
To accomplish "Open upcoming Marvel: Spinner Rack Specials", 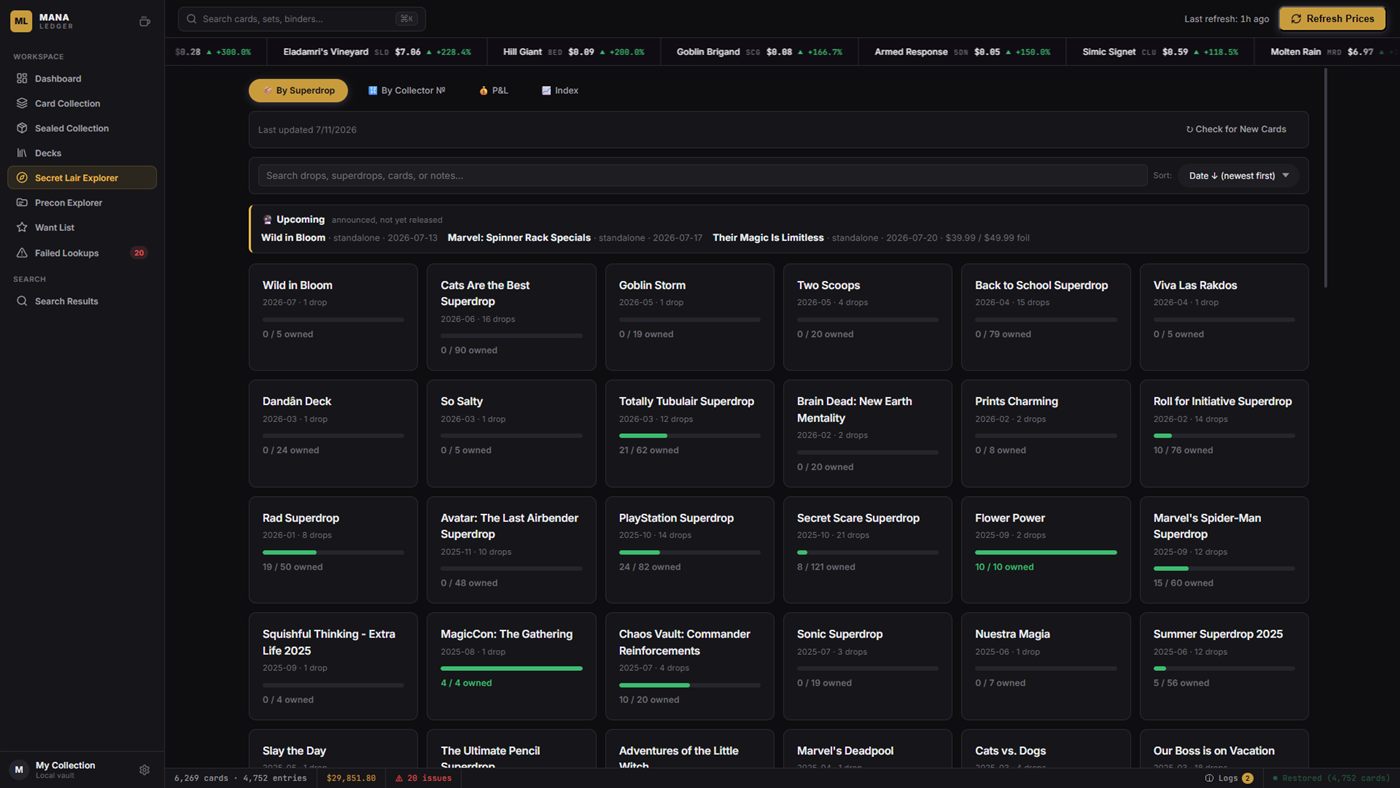I will coord(575,238).
